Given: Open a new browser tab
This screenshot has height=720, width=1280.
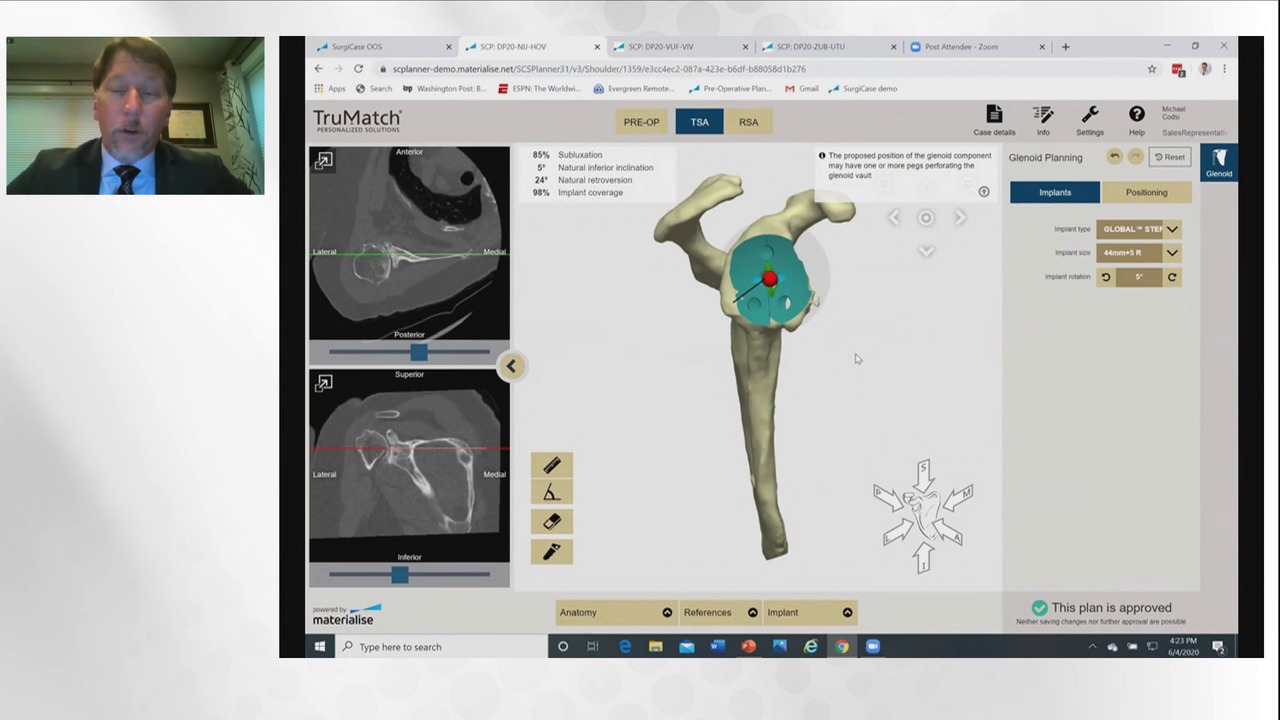Looking at the screenshot, I should pyautogui.click(x=1065, y=47).
